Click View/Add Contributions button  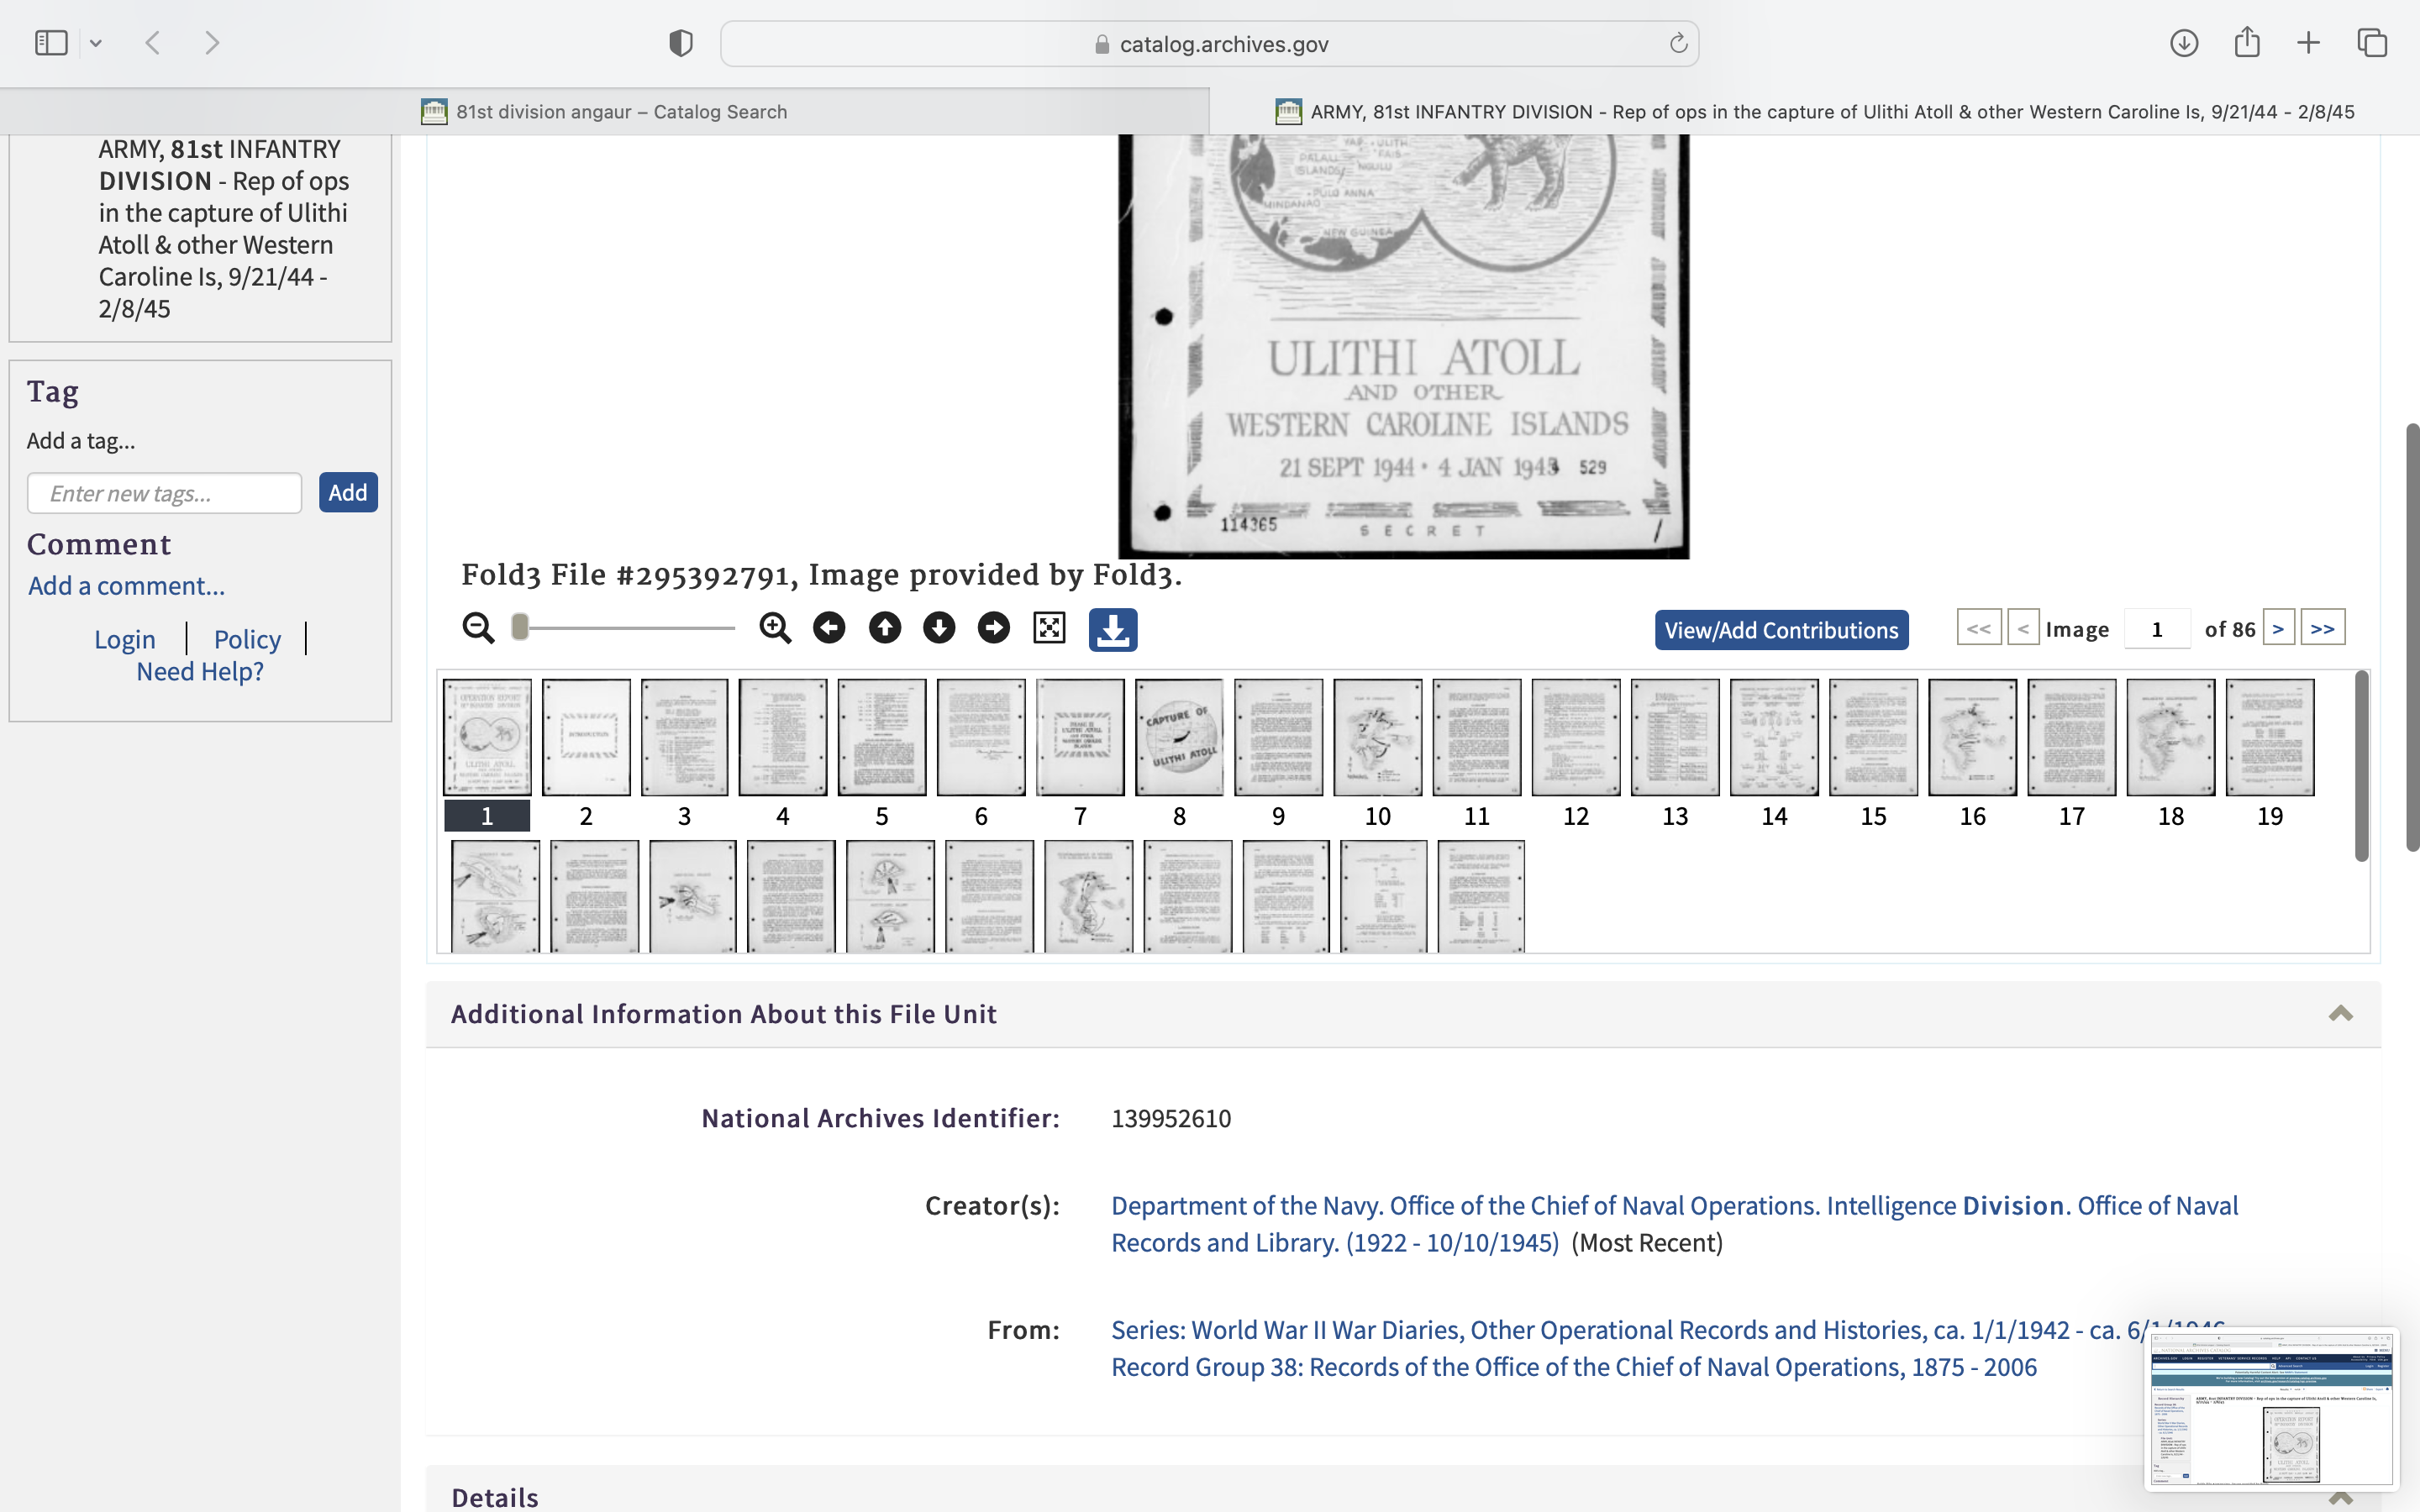pos(1781,630)
